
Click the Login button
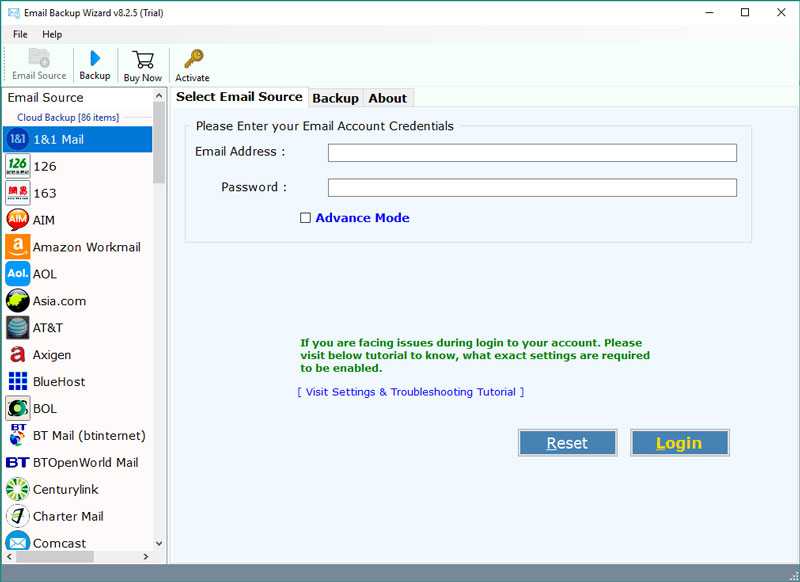679,442
